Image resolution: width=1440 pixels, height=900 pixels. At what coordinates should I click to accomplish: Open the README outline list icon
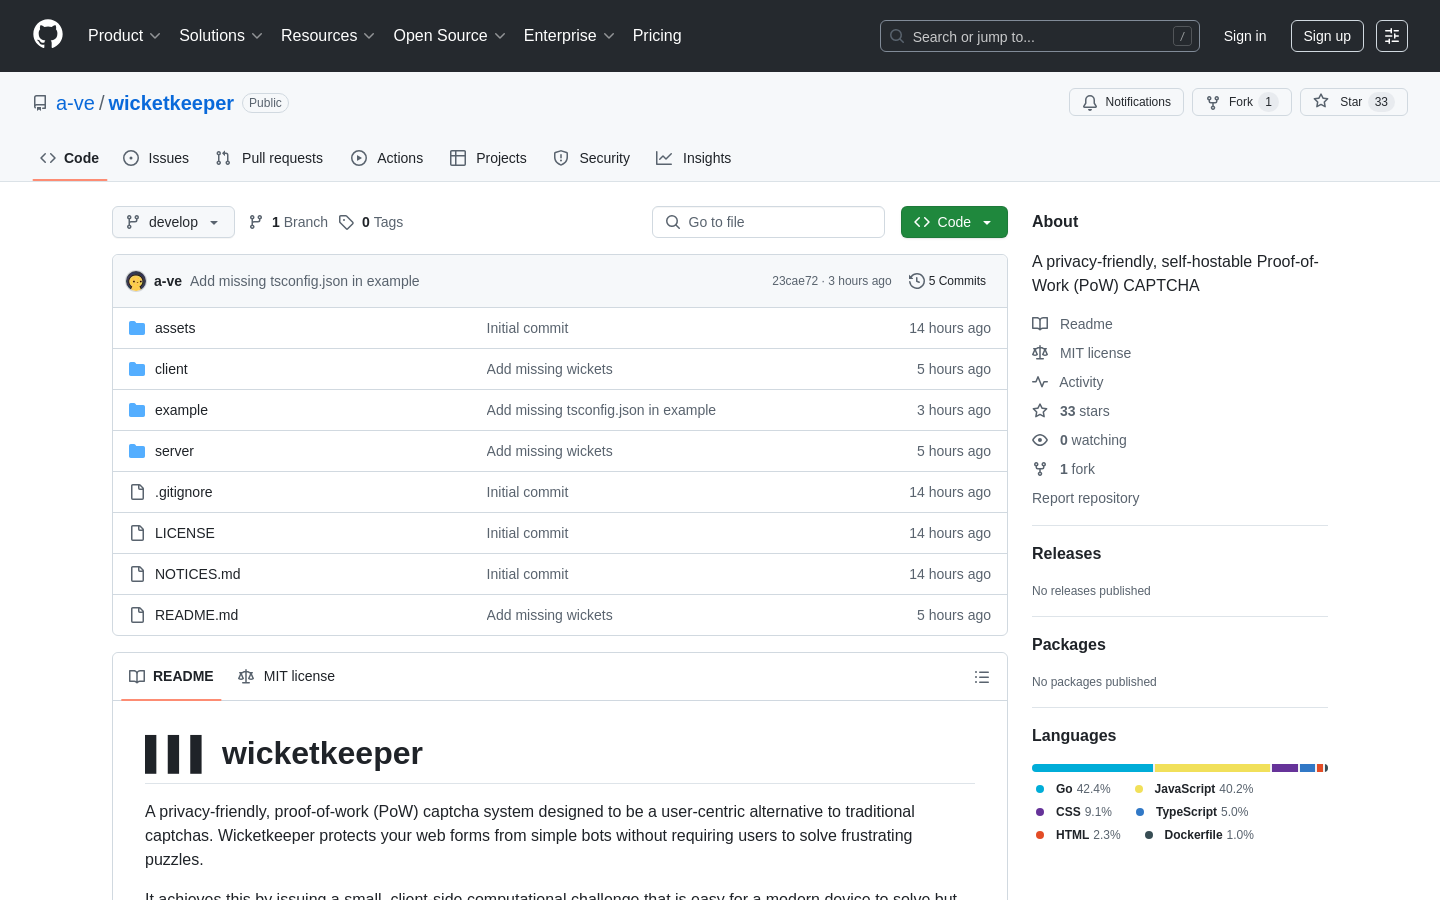coord(982,677)
